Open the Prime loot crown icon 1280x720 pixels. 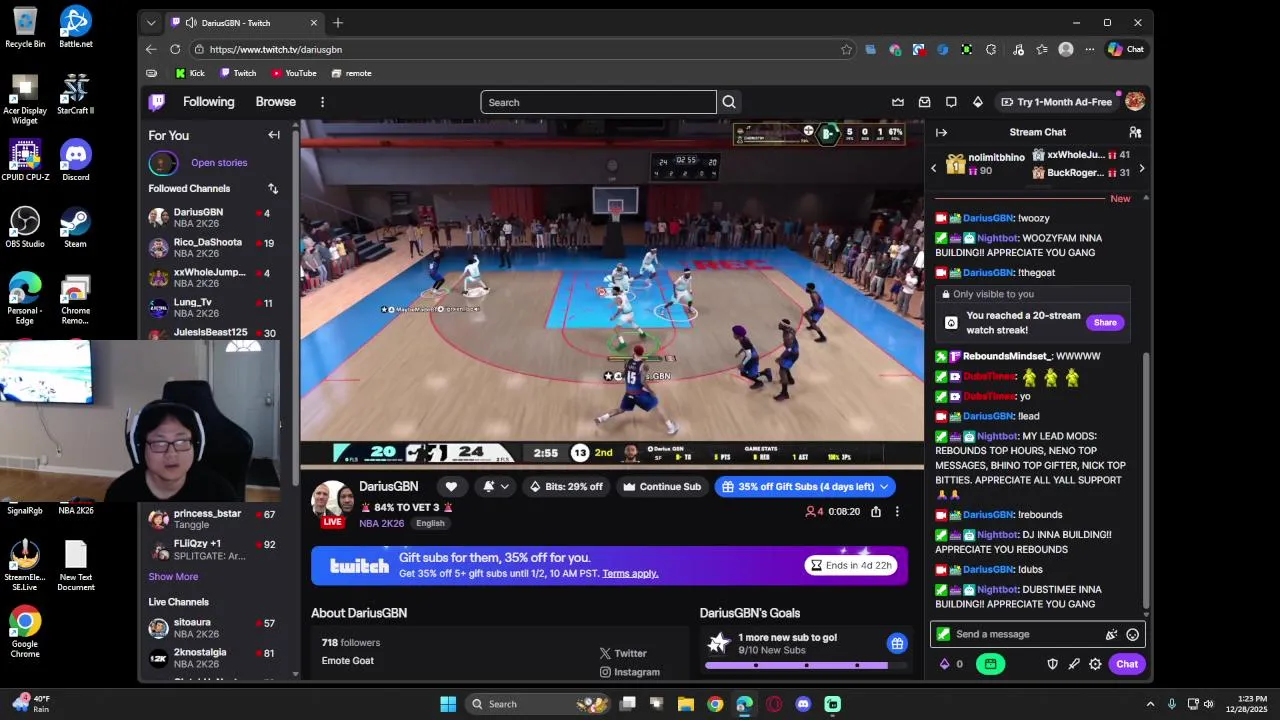point(898,102)
